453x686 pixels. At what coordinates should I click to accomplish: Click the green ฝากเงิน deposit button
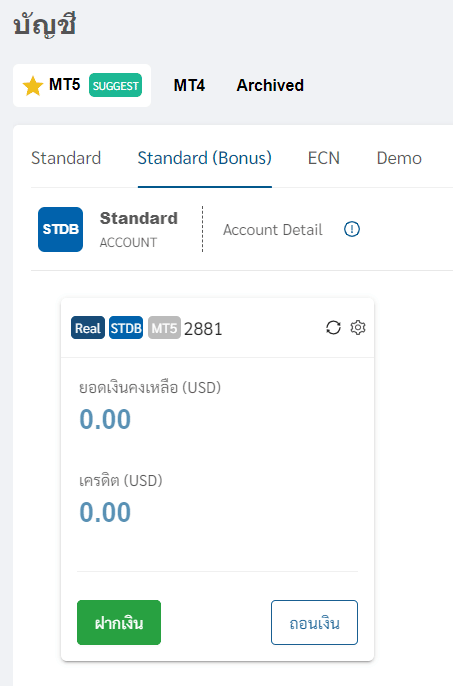point(119,623)
